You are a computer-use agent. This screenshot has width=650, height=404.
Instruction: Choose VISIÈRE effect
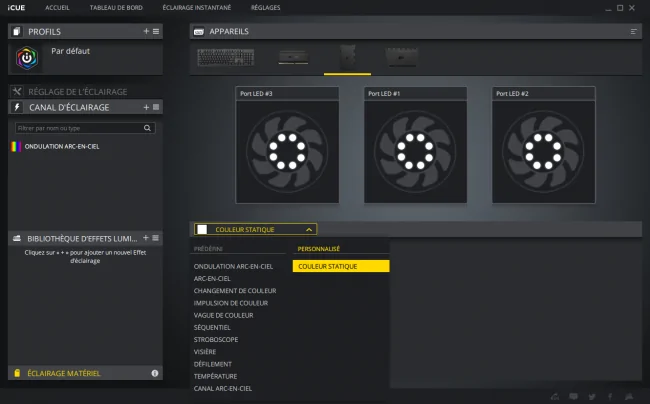click(205, 352)
